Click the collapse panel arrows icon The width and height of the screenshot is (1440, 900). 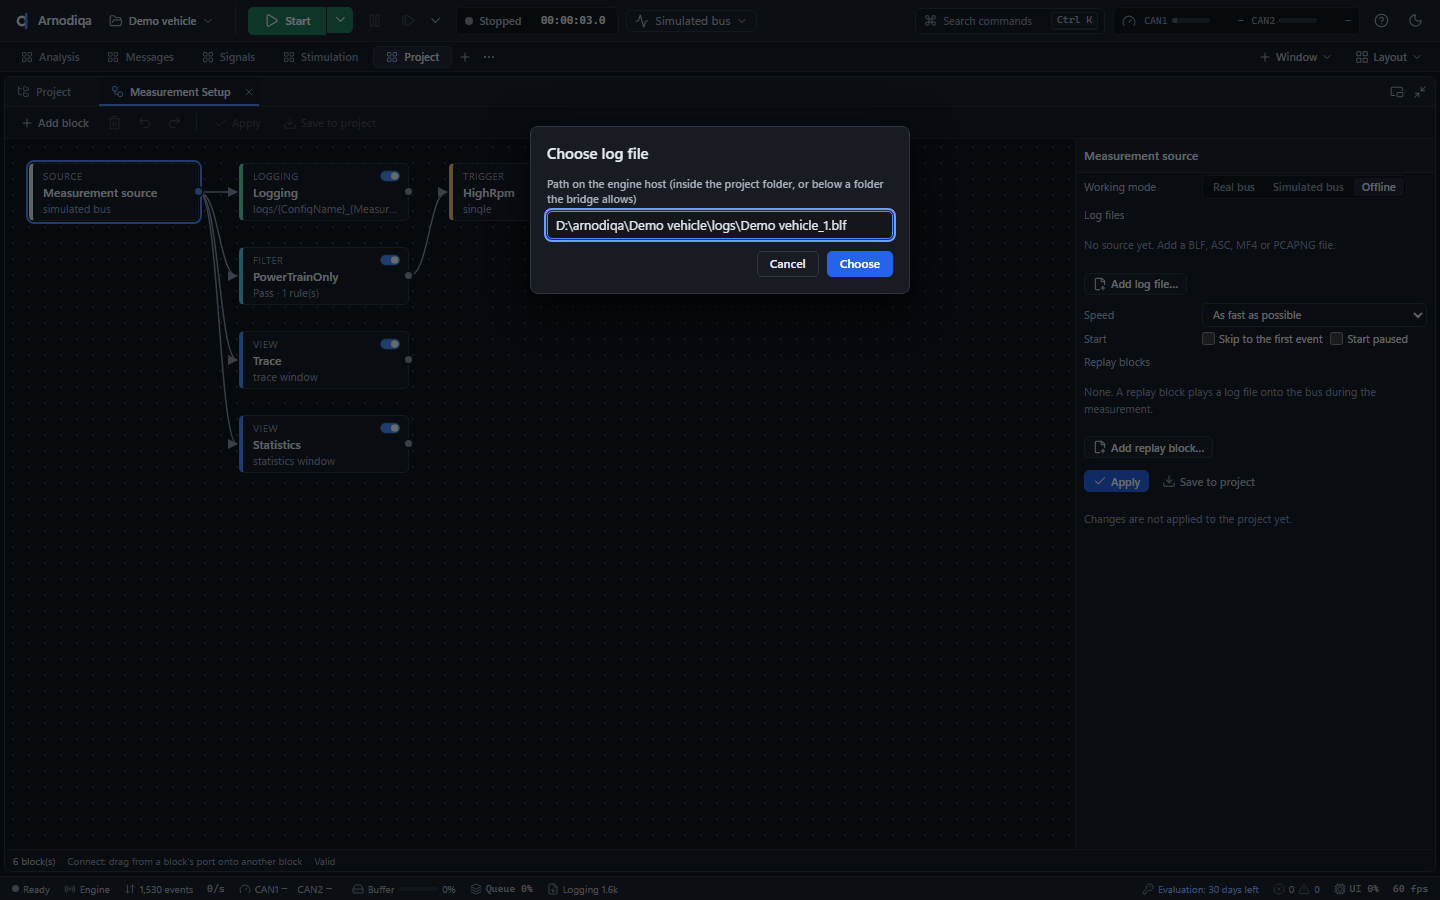(1420, 92)
